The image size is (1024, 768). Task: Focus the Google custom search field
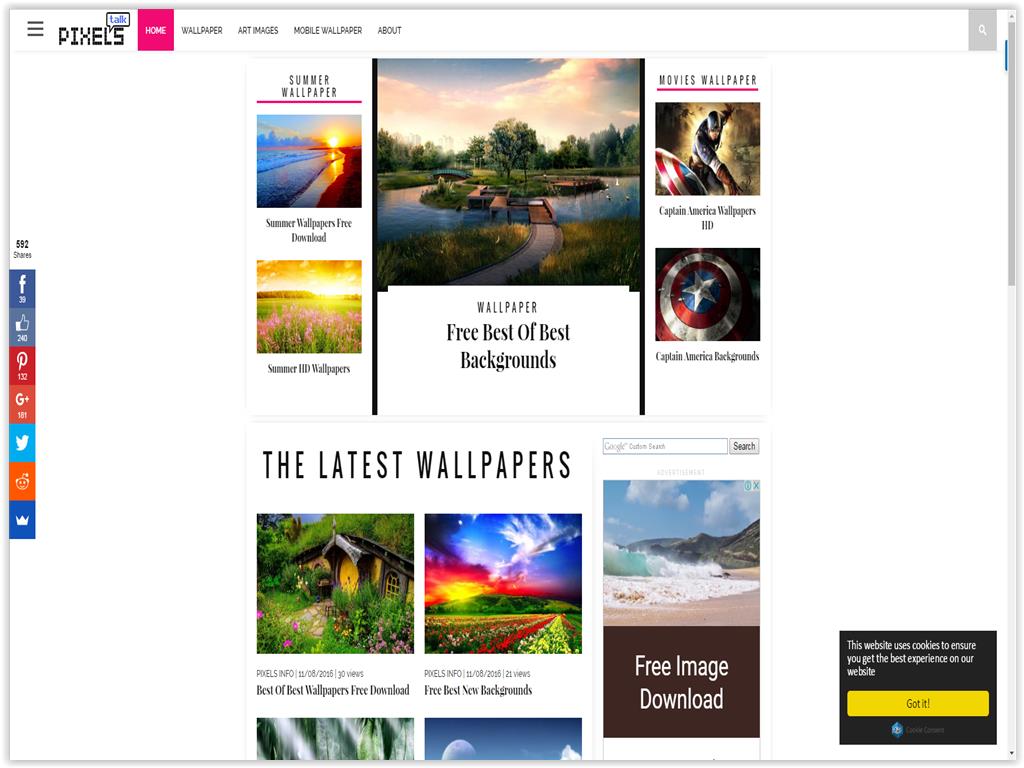coord(665,446)
